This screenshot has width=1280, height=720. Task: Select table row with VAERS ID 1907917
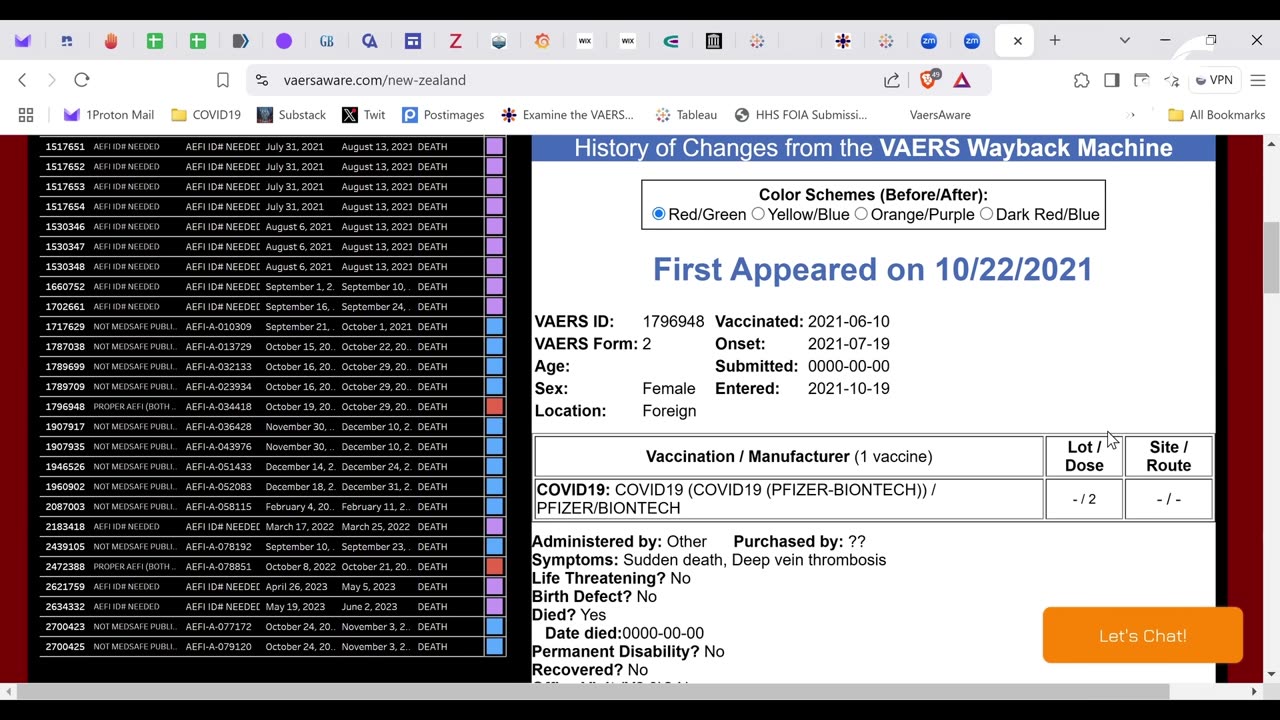click(x=272, y=427)
